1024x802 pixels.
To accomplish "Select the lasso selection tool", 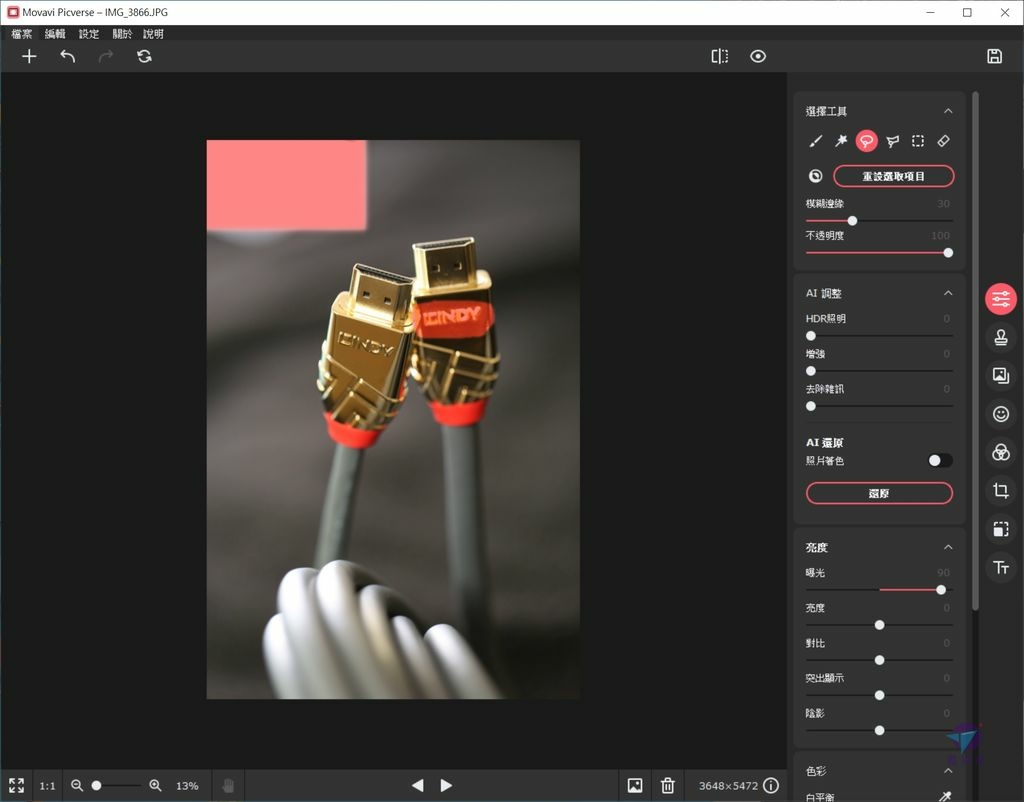I will (867, 140).
